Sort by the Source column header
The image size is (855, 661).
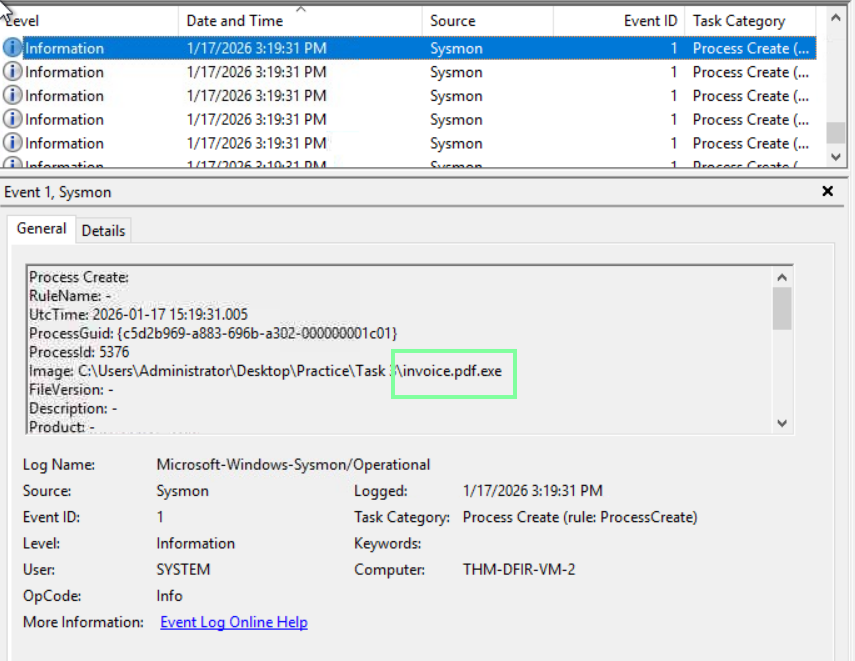point(452,21)
